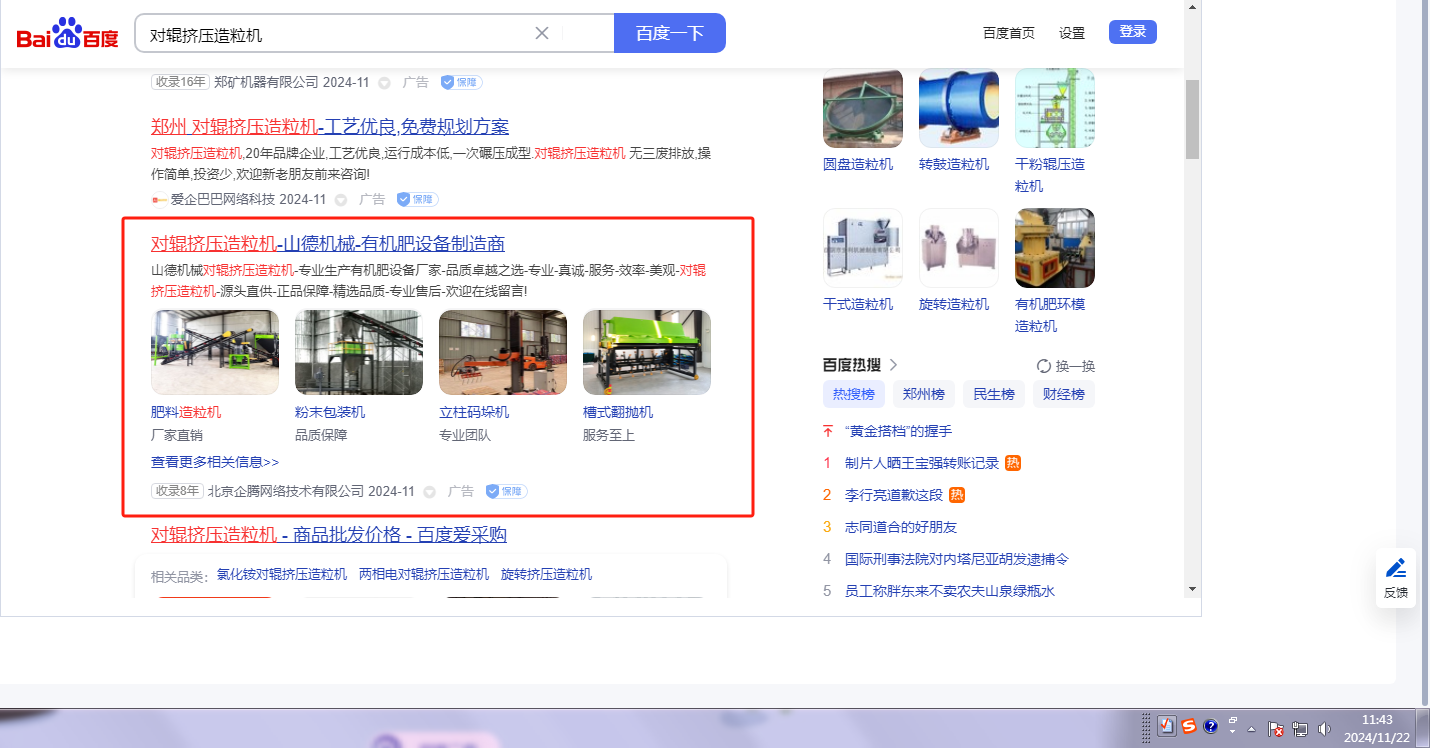
Task: Open 百度首页 link
Action: pos(1009,33)
